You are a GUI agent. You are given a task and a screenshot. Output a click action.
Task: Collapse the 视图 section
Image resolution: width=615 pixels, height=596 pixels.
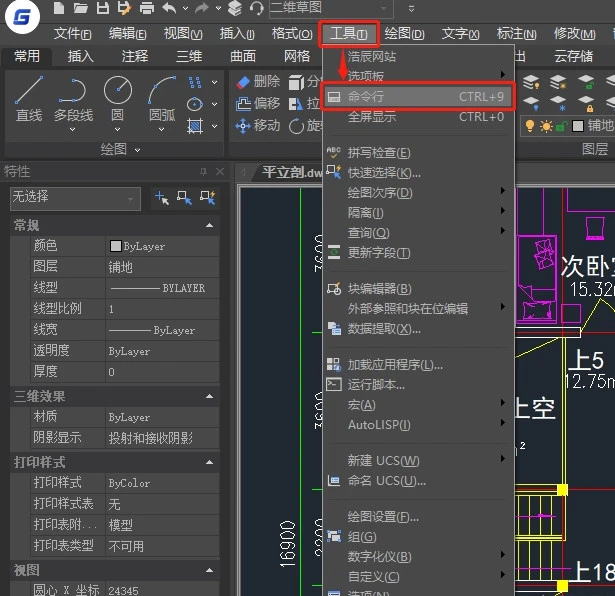[209, 570]
